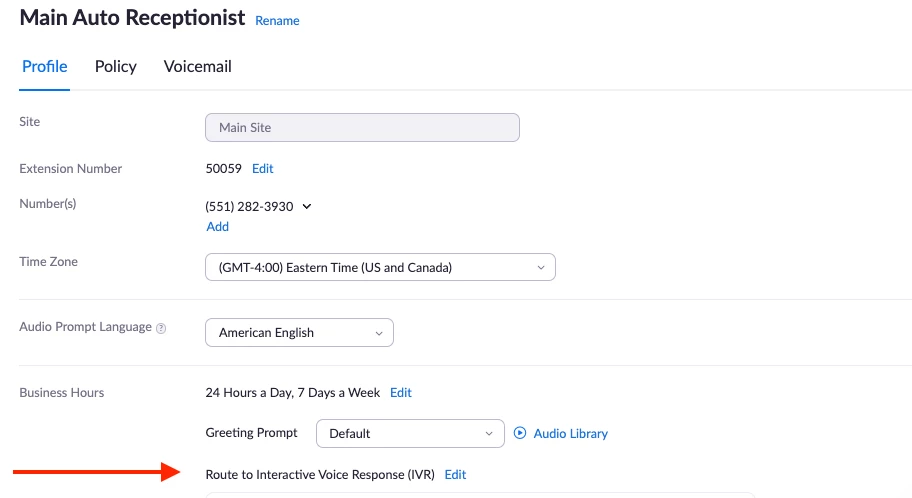Click the Main Auto Receptionist heading

(x=132, y=18)
